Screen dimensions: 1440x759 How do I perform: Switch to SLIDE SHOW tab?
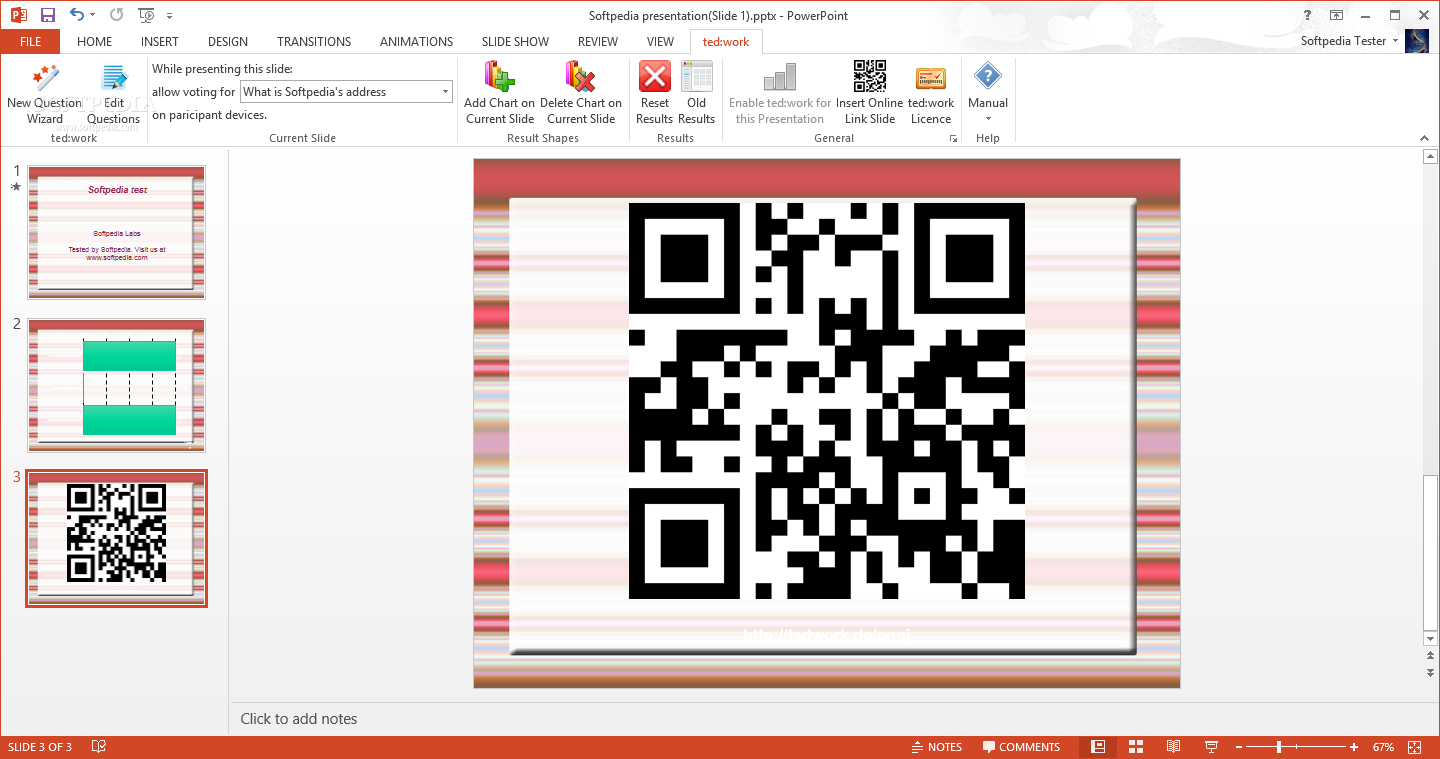[515, 41]
